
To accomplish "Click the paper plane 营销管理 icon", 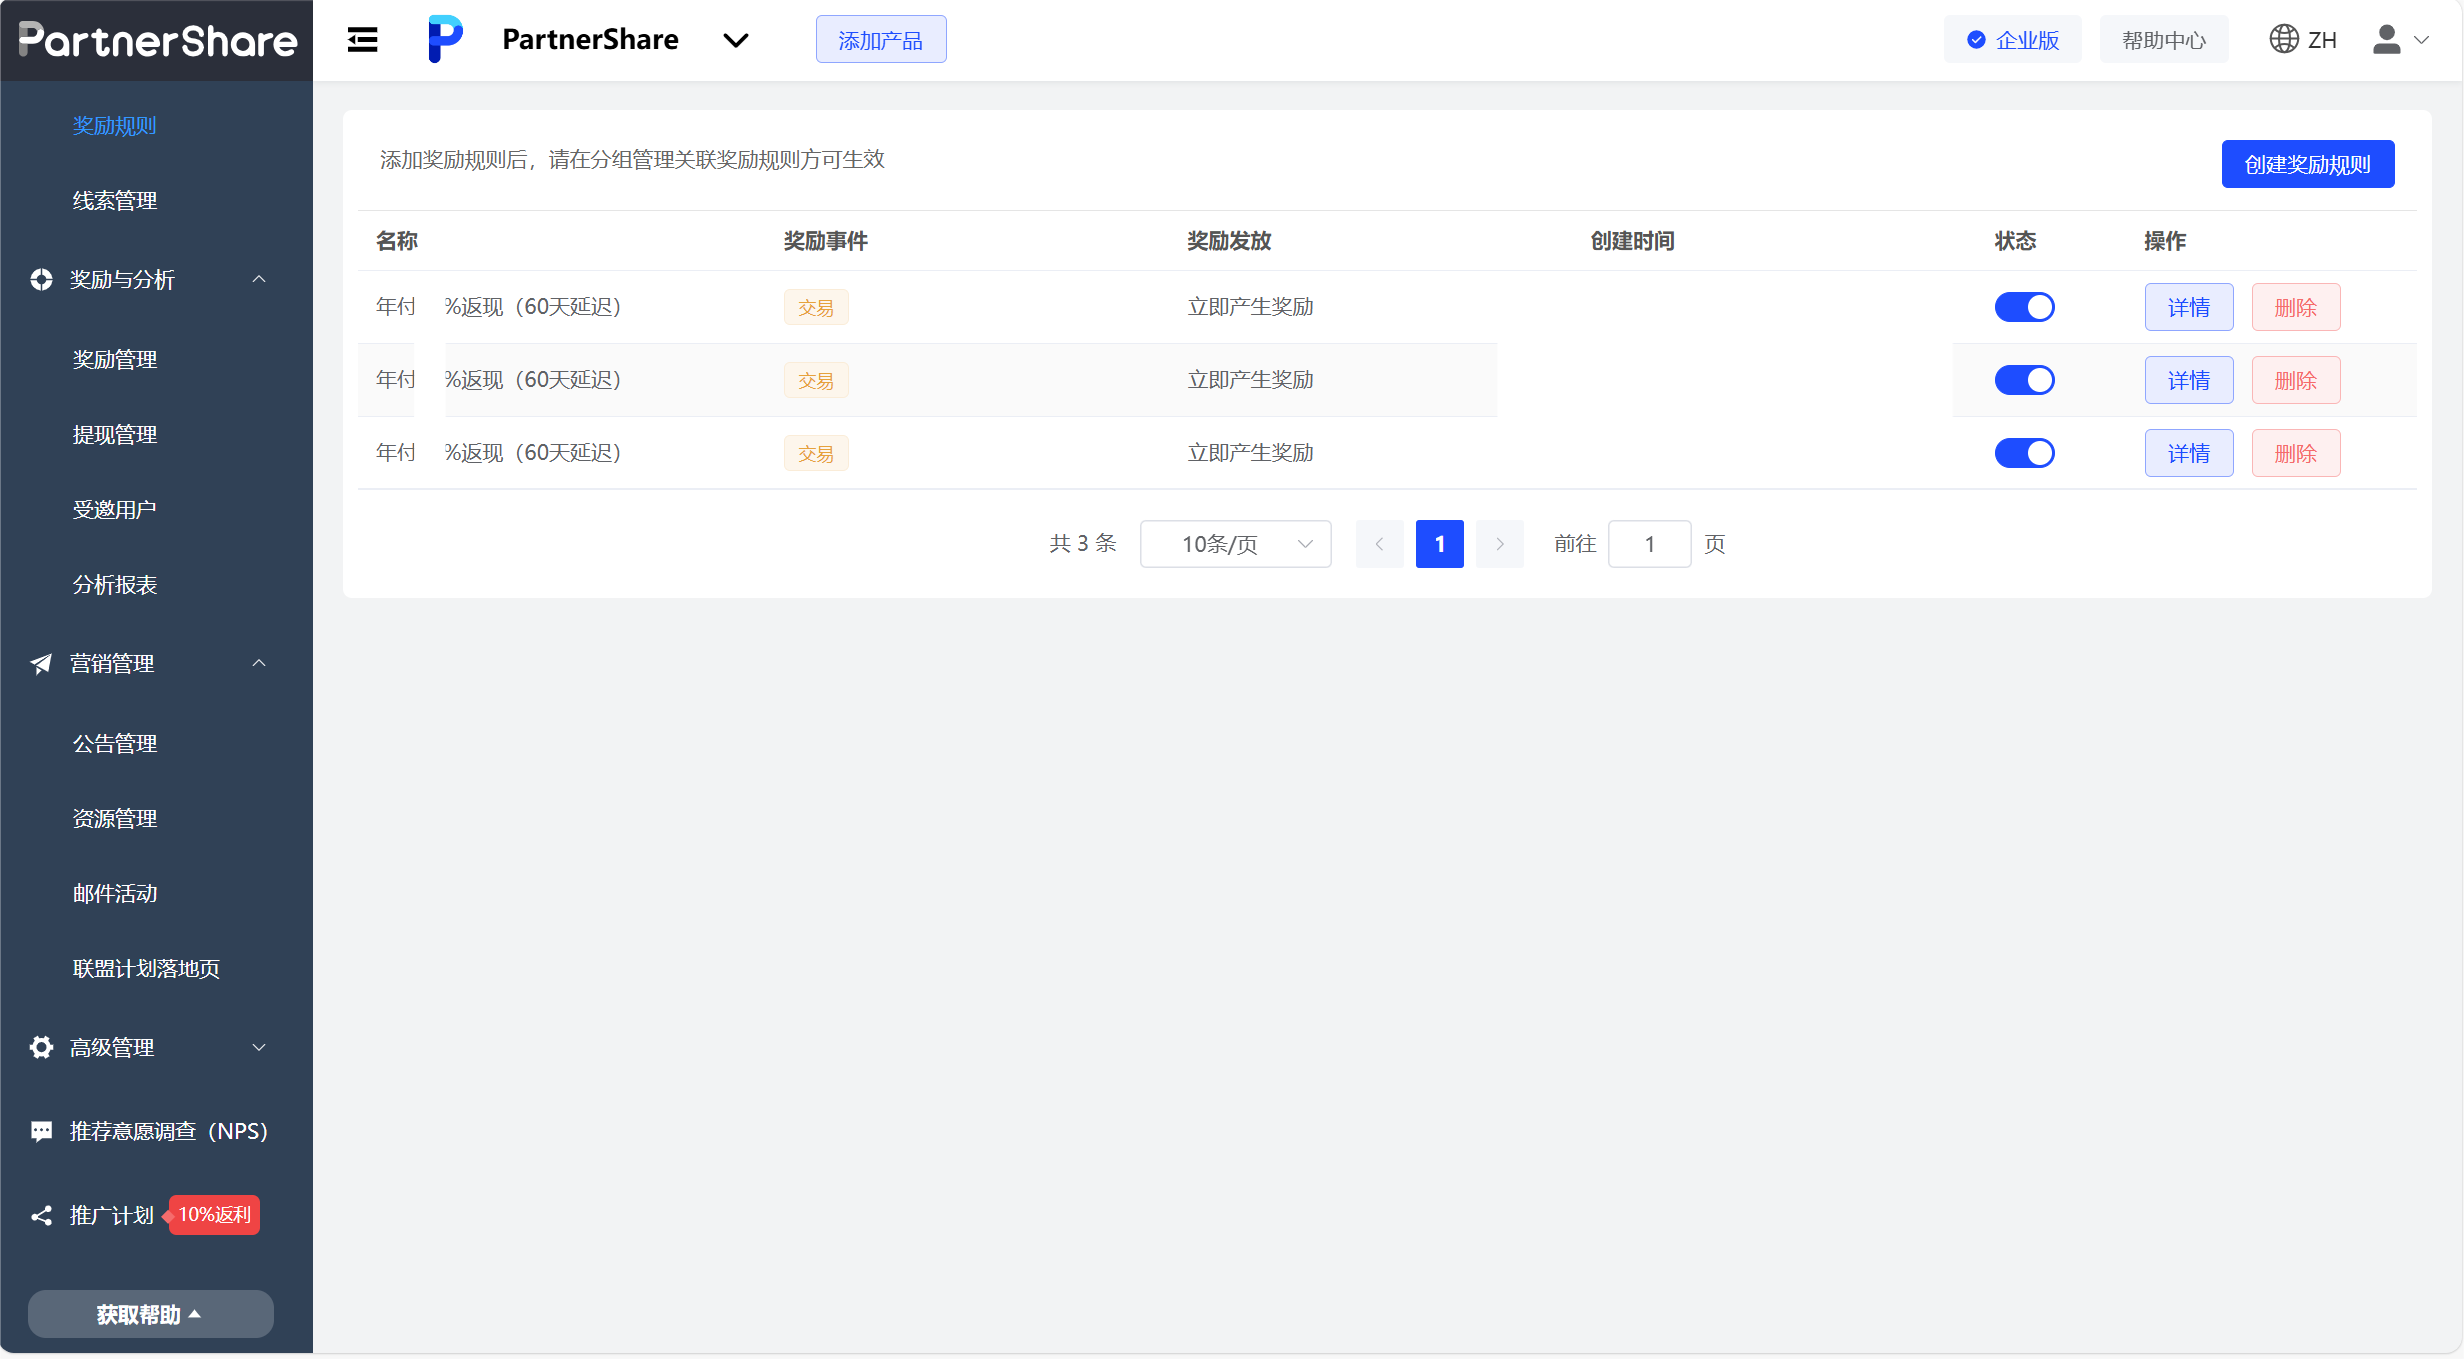I will click(x=41, y=663).
